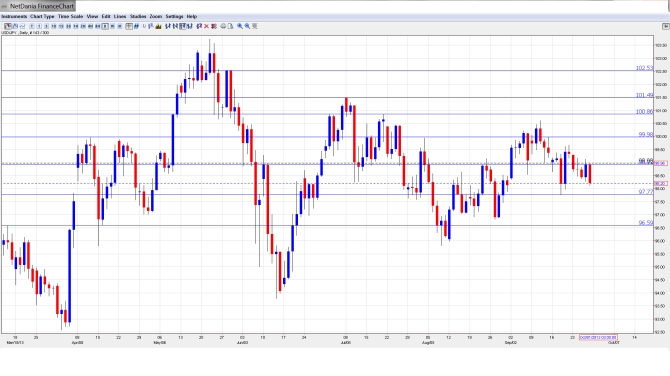This screenshot has height=376, width=670.
Task: Click the zoom out magnifier icon
Action: tap(247, 26)
